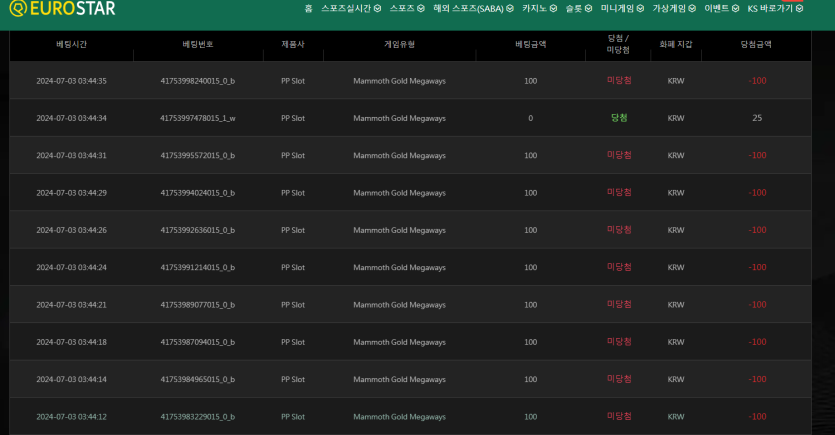Click Mammoth Gold Megaways in 03:44:12 row
This screenshot has height=435, width=835.
[399, 416]
